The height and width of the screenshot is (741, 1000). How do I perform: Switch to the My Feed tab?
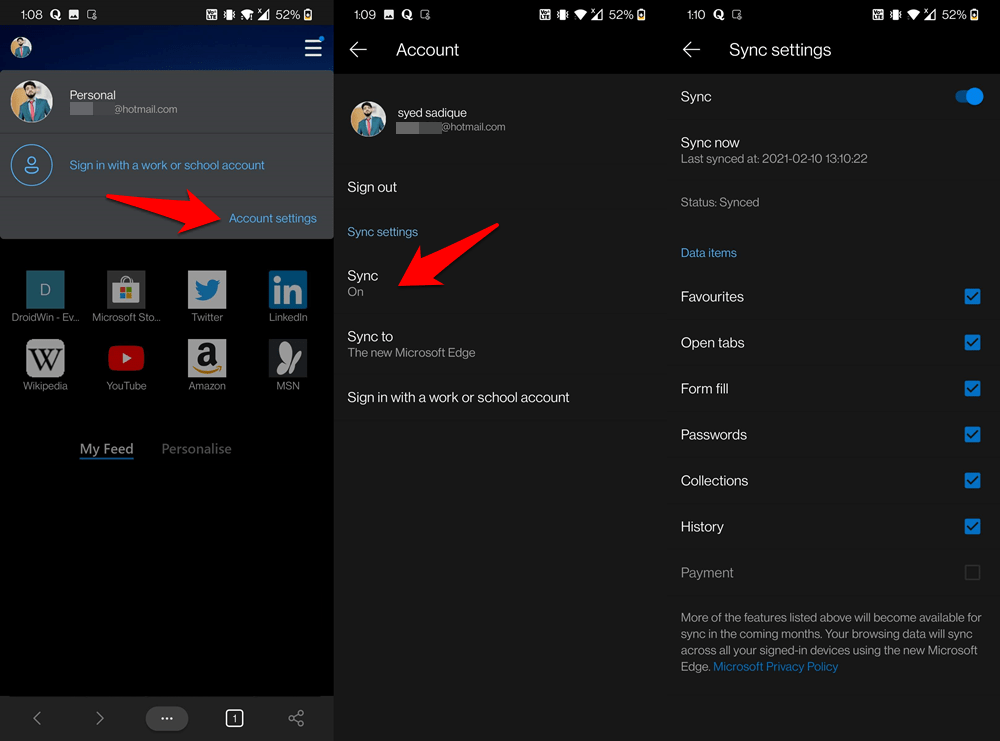click(x=107, y=449)
